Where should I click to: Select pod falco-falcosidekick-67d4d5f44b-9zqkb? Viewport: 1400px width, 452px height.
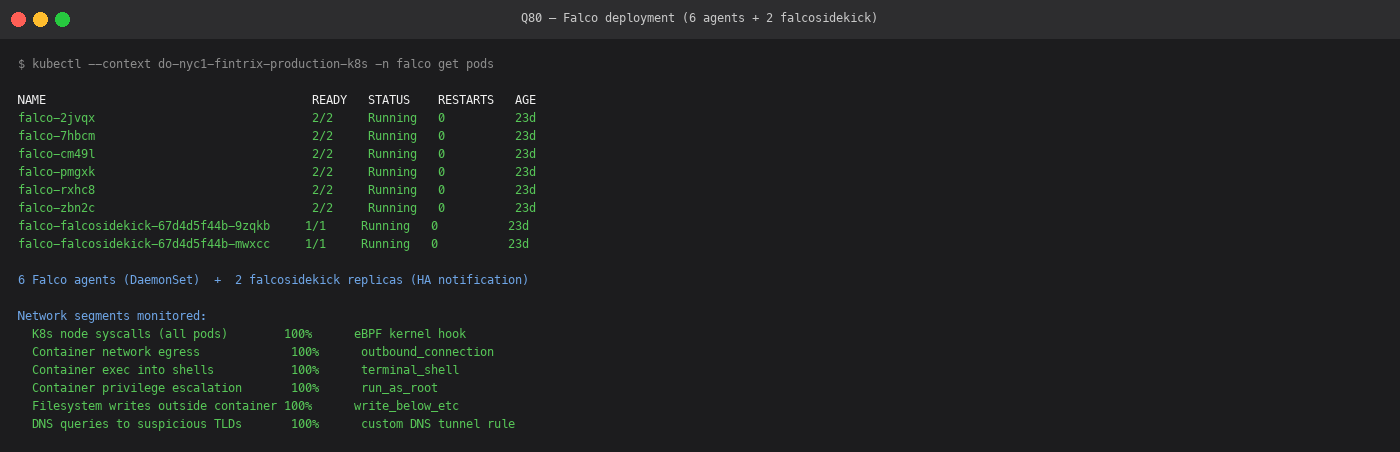[144, 226]
